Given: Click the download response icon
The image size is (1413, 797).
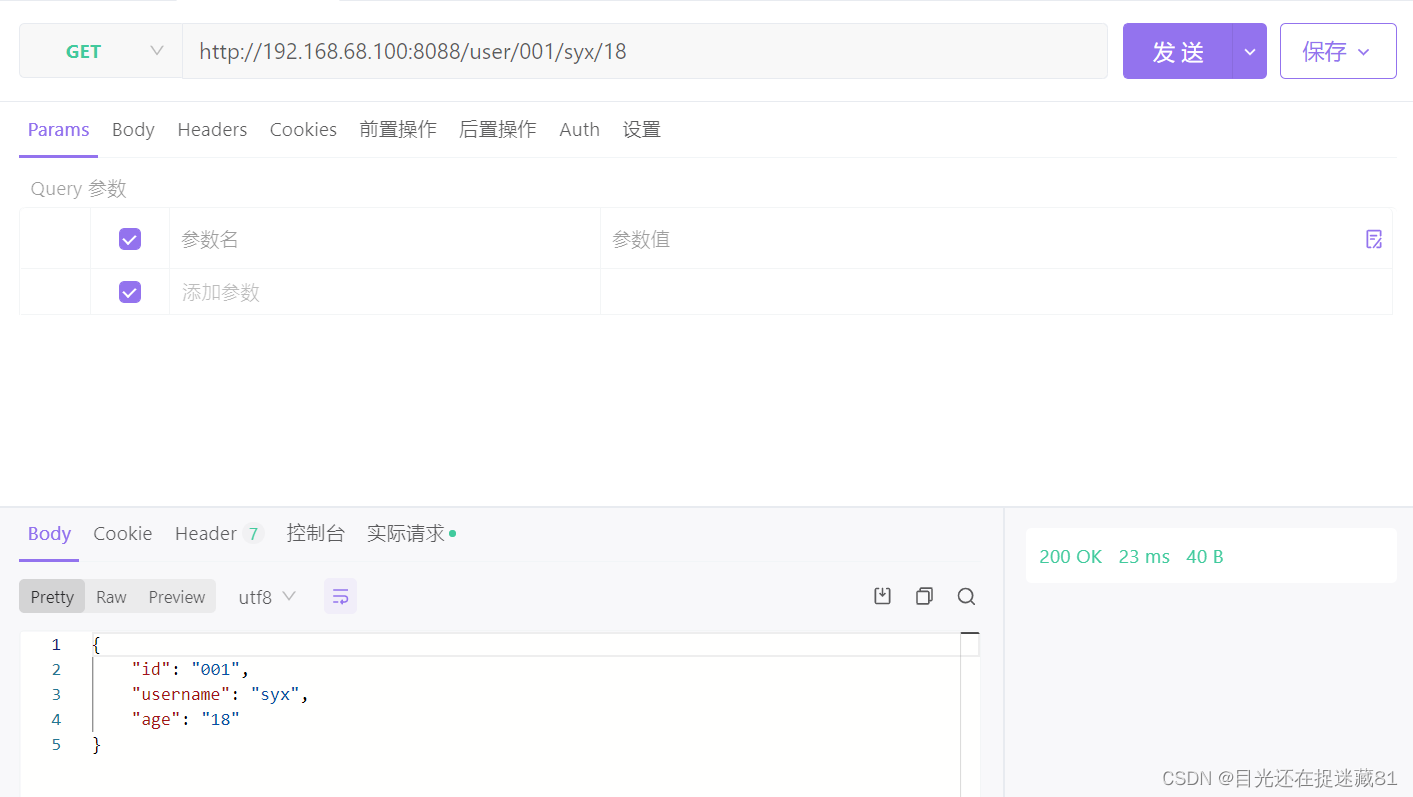Looking at the screenshot, I should [882, 596].
